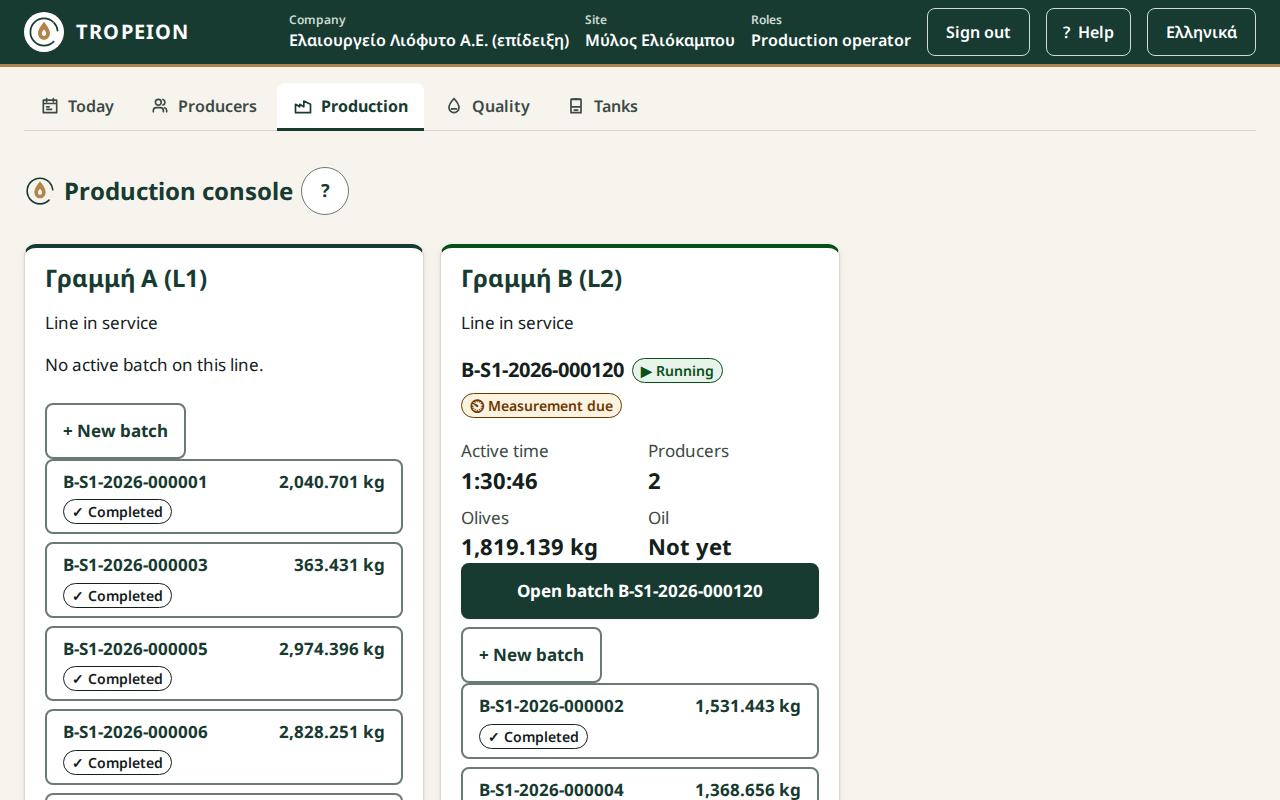Click the Running status badge
The width and height of the screenshot is (1280, 800).
point(677,371)
